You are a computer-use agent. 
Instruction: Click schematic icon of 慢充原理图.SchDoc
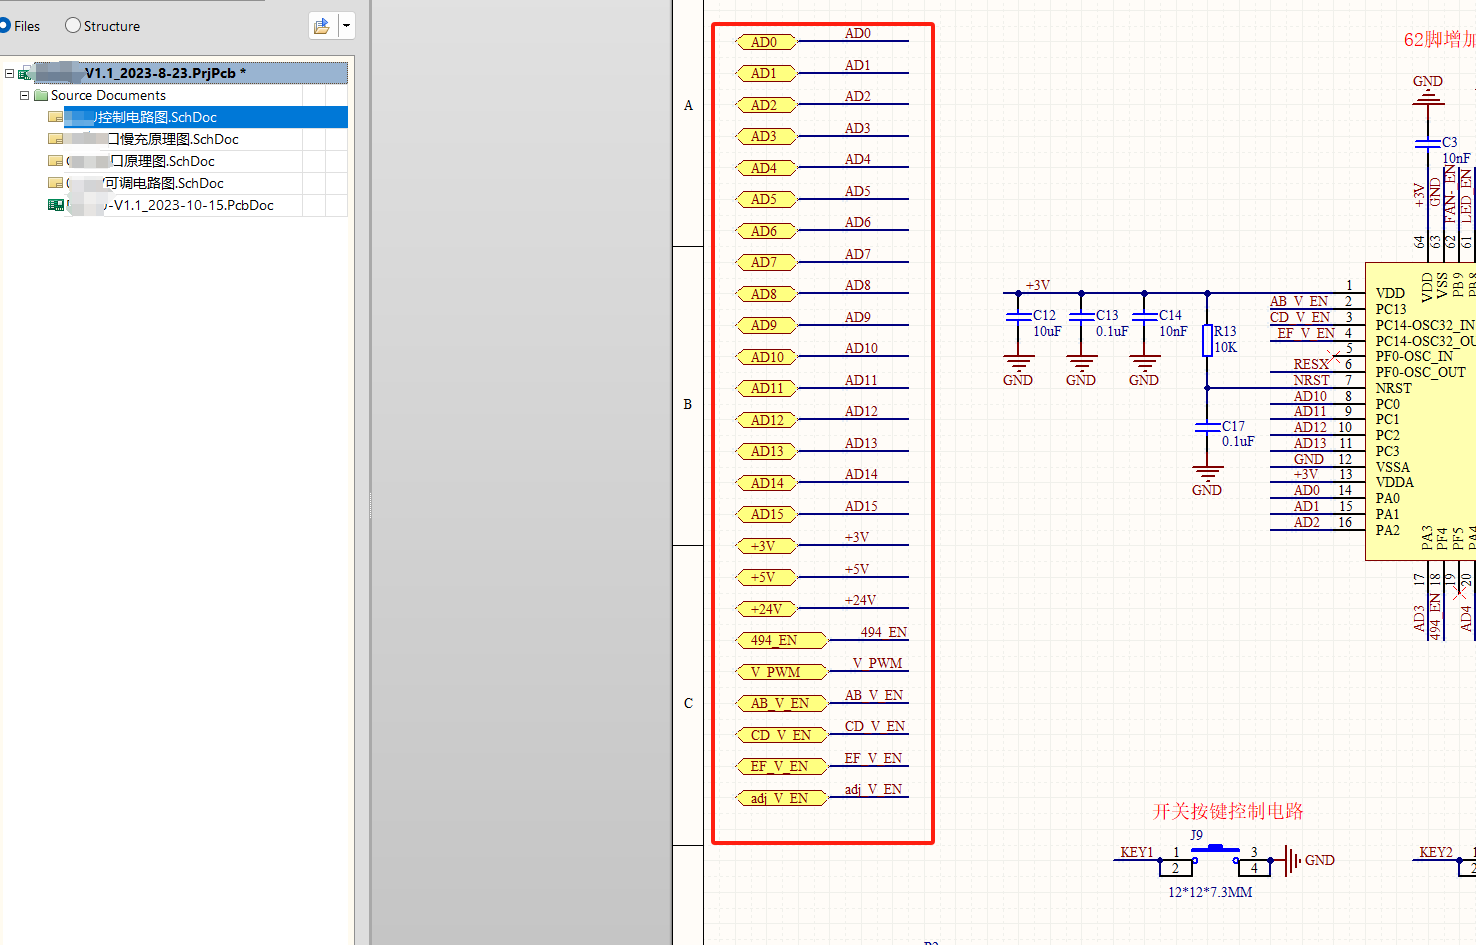click(x=56, y=139)
